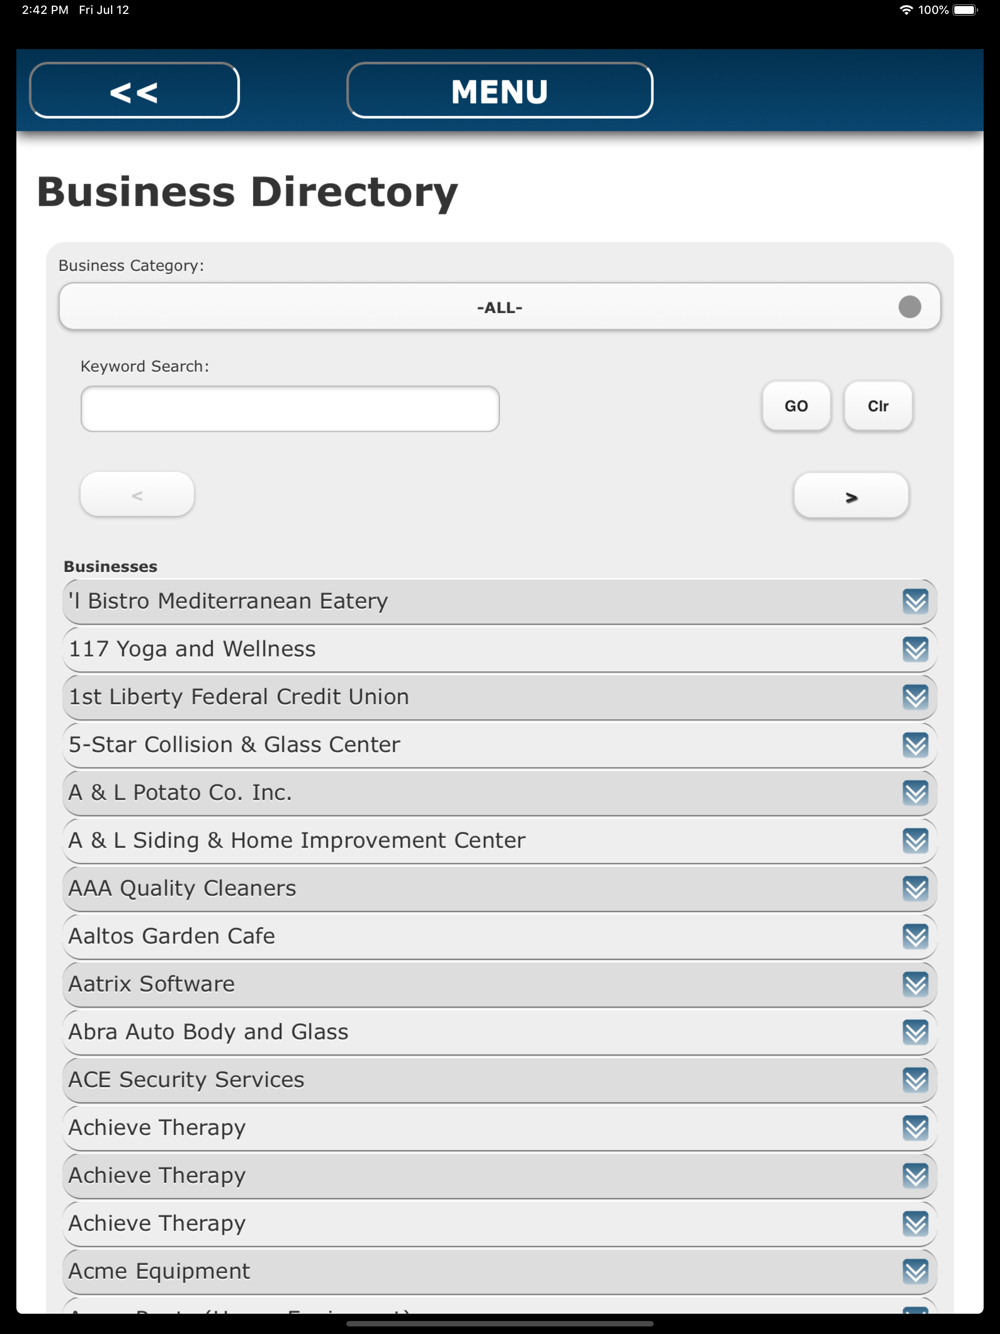This screenshot has width=1000, height=1334.
Task: Click the GO search button
Action: tap(796, 406)
